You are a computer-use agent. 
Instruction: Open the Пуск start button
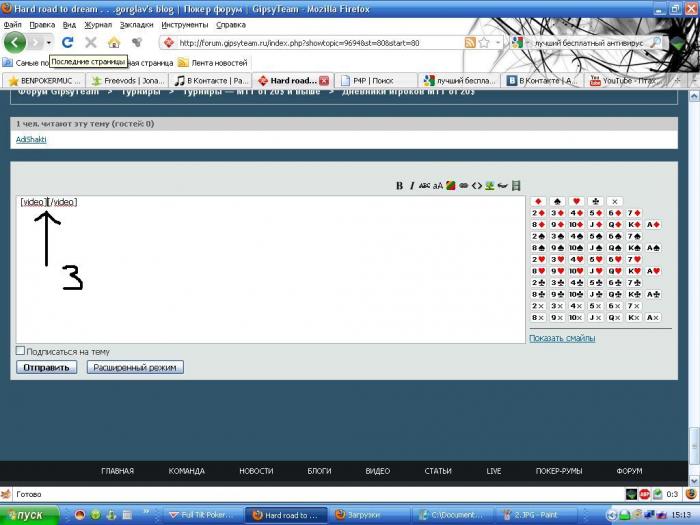point(29,515)
